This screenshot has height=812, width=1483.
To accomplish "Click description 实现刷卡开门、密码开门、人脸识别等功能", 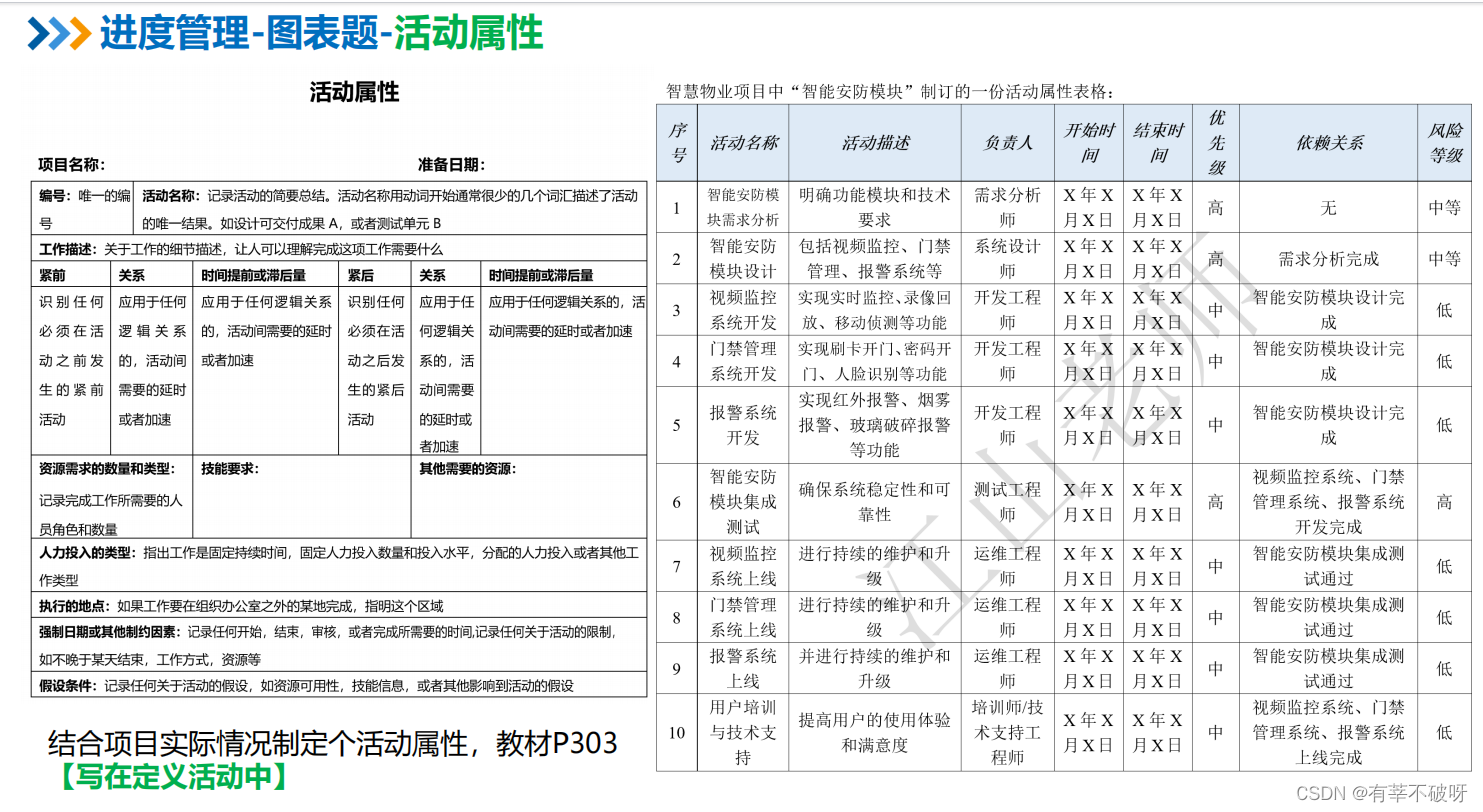I will tap(875, 361).
